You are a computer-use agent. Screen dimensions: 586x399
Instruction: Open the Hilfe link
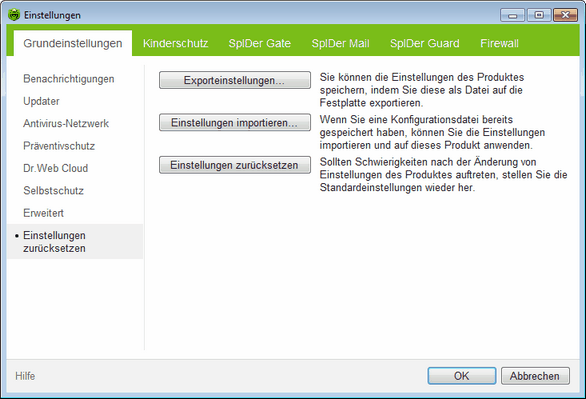(x=25, y=376)
